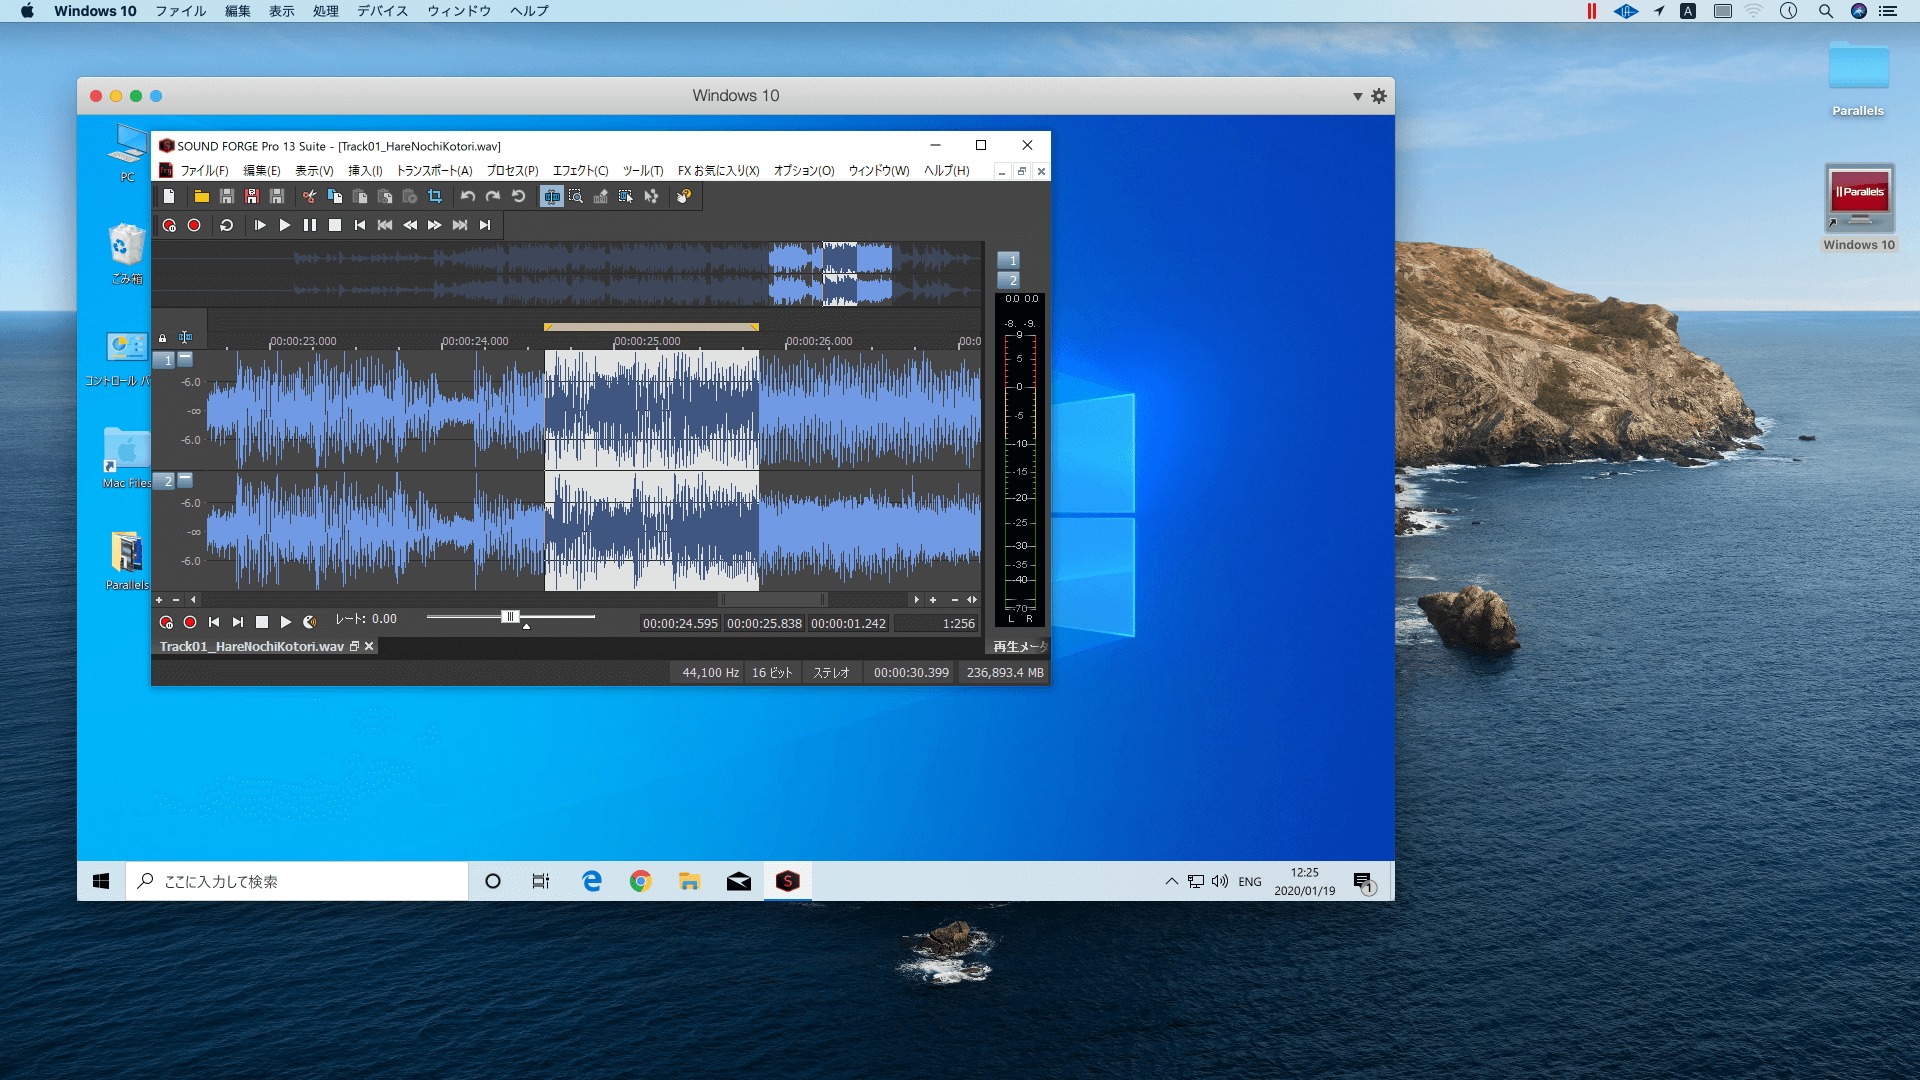Close the Track01_HareNochiKotori.wav tab

369,647
